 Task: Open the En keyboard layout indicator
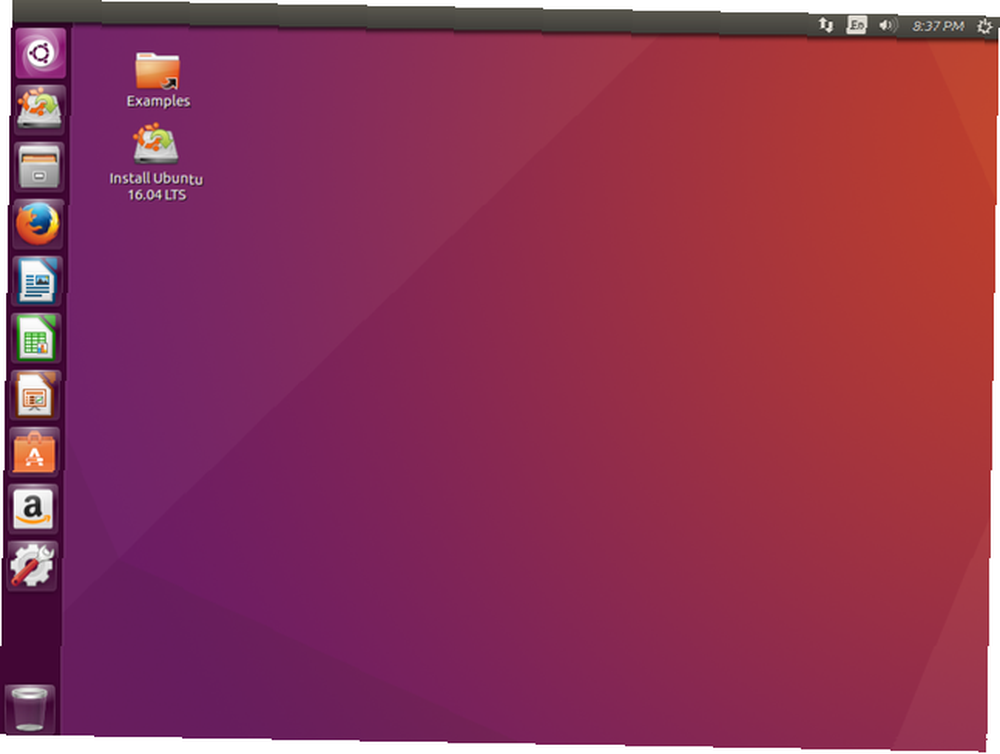pyautogui.click(x=856, y=25)
